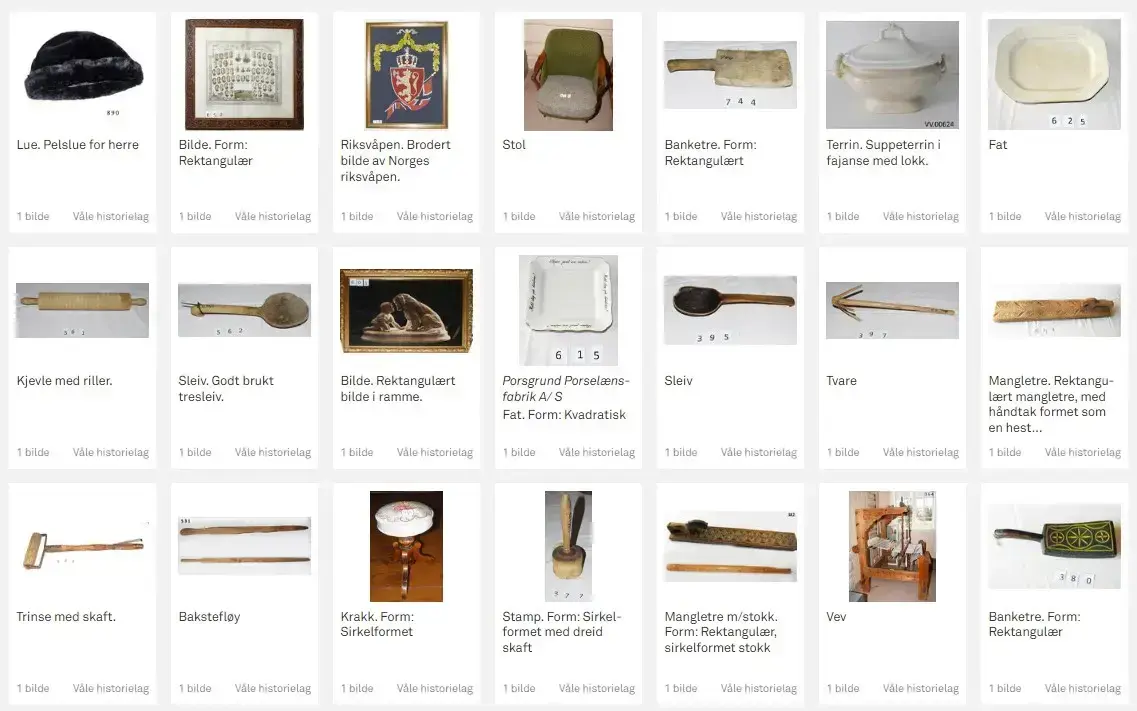Viewport: 1137px width, 711px height.
Task: Open the Riksvåpen embroidered coat of arms image
Action: 406,75
